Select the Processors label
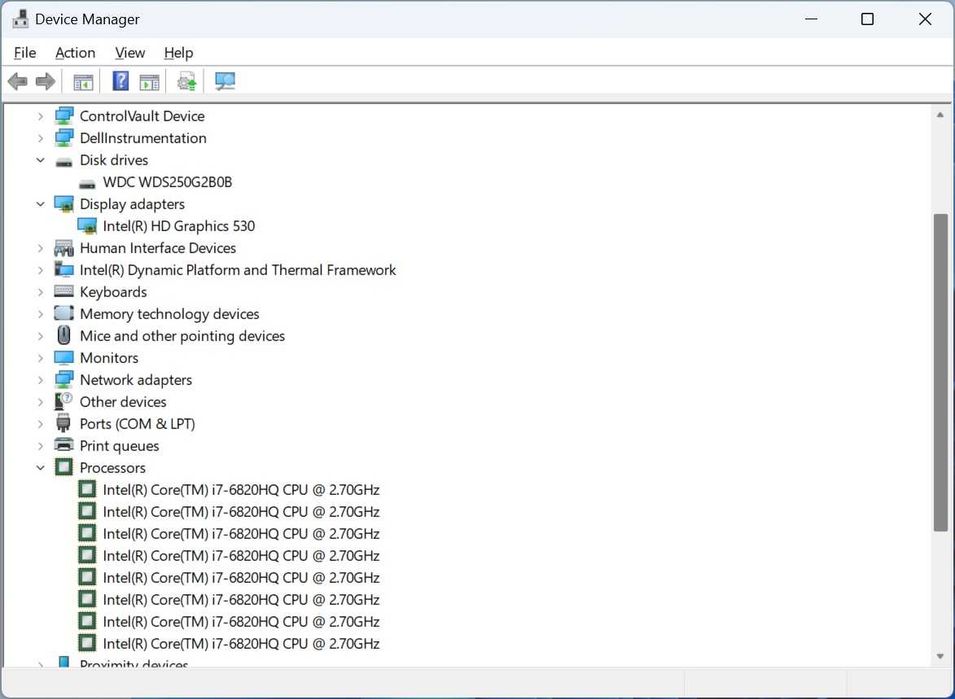Image resolution: width=955 pixels, height=699 pixels. click(x=113, y=468)
